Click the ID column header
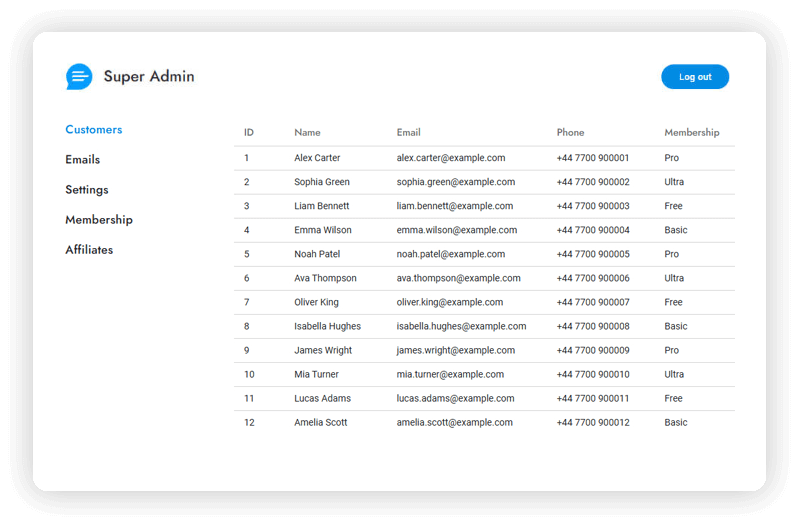 click(x=249, y=133)
